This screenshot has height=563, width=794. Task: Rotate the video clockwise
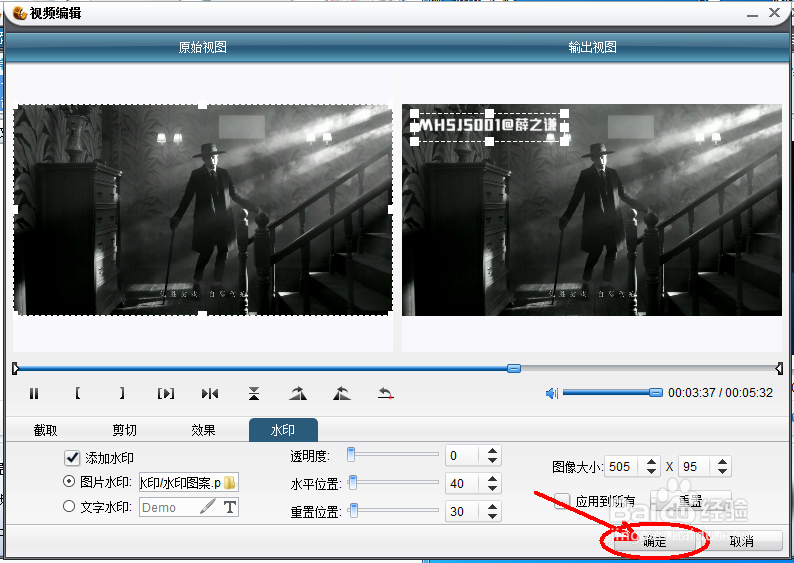298,393
